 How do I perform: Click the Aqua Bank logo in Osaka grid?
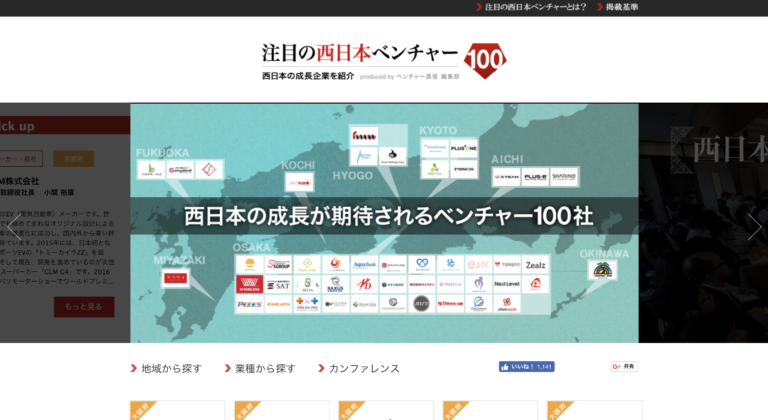pos(364,265)
